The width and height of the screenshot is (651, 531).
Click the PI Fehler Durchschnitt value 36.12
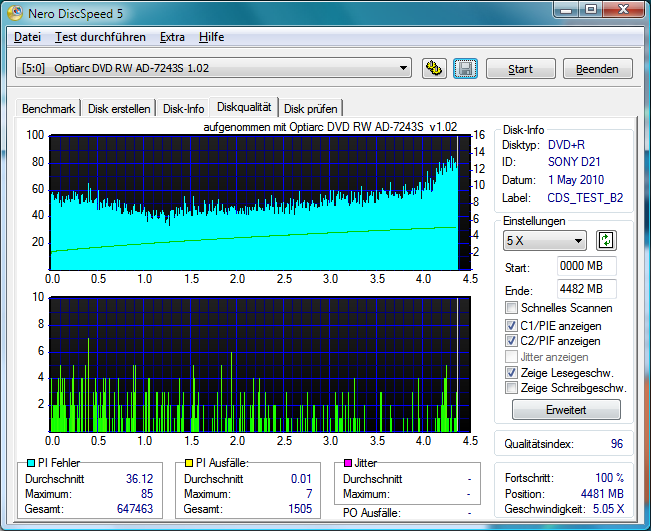click(x=140, y=479)
